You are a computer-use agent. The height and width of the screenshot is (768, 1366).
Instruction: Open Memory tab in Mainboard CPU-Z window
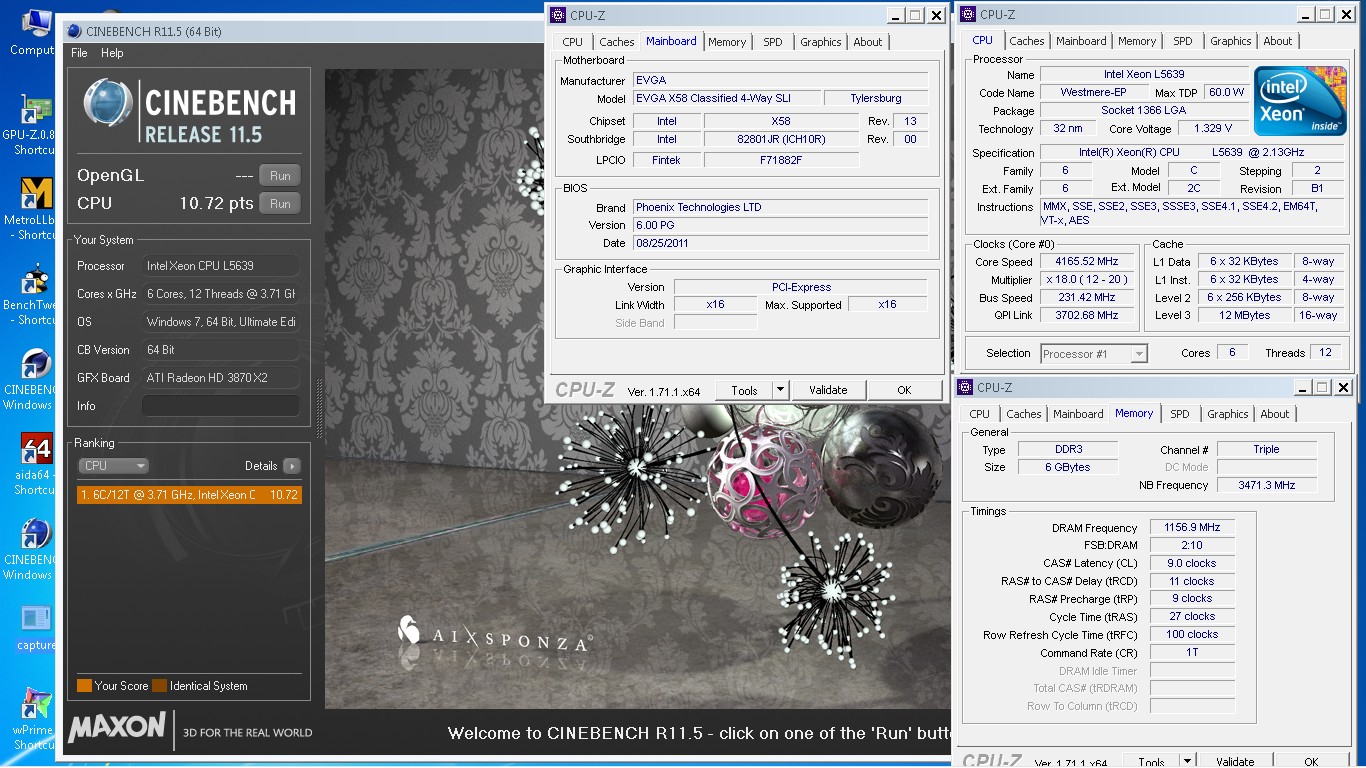click(x=727, y=42)
